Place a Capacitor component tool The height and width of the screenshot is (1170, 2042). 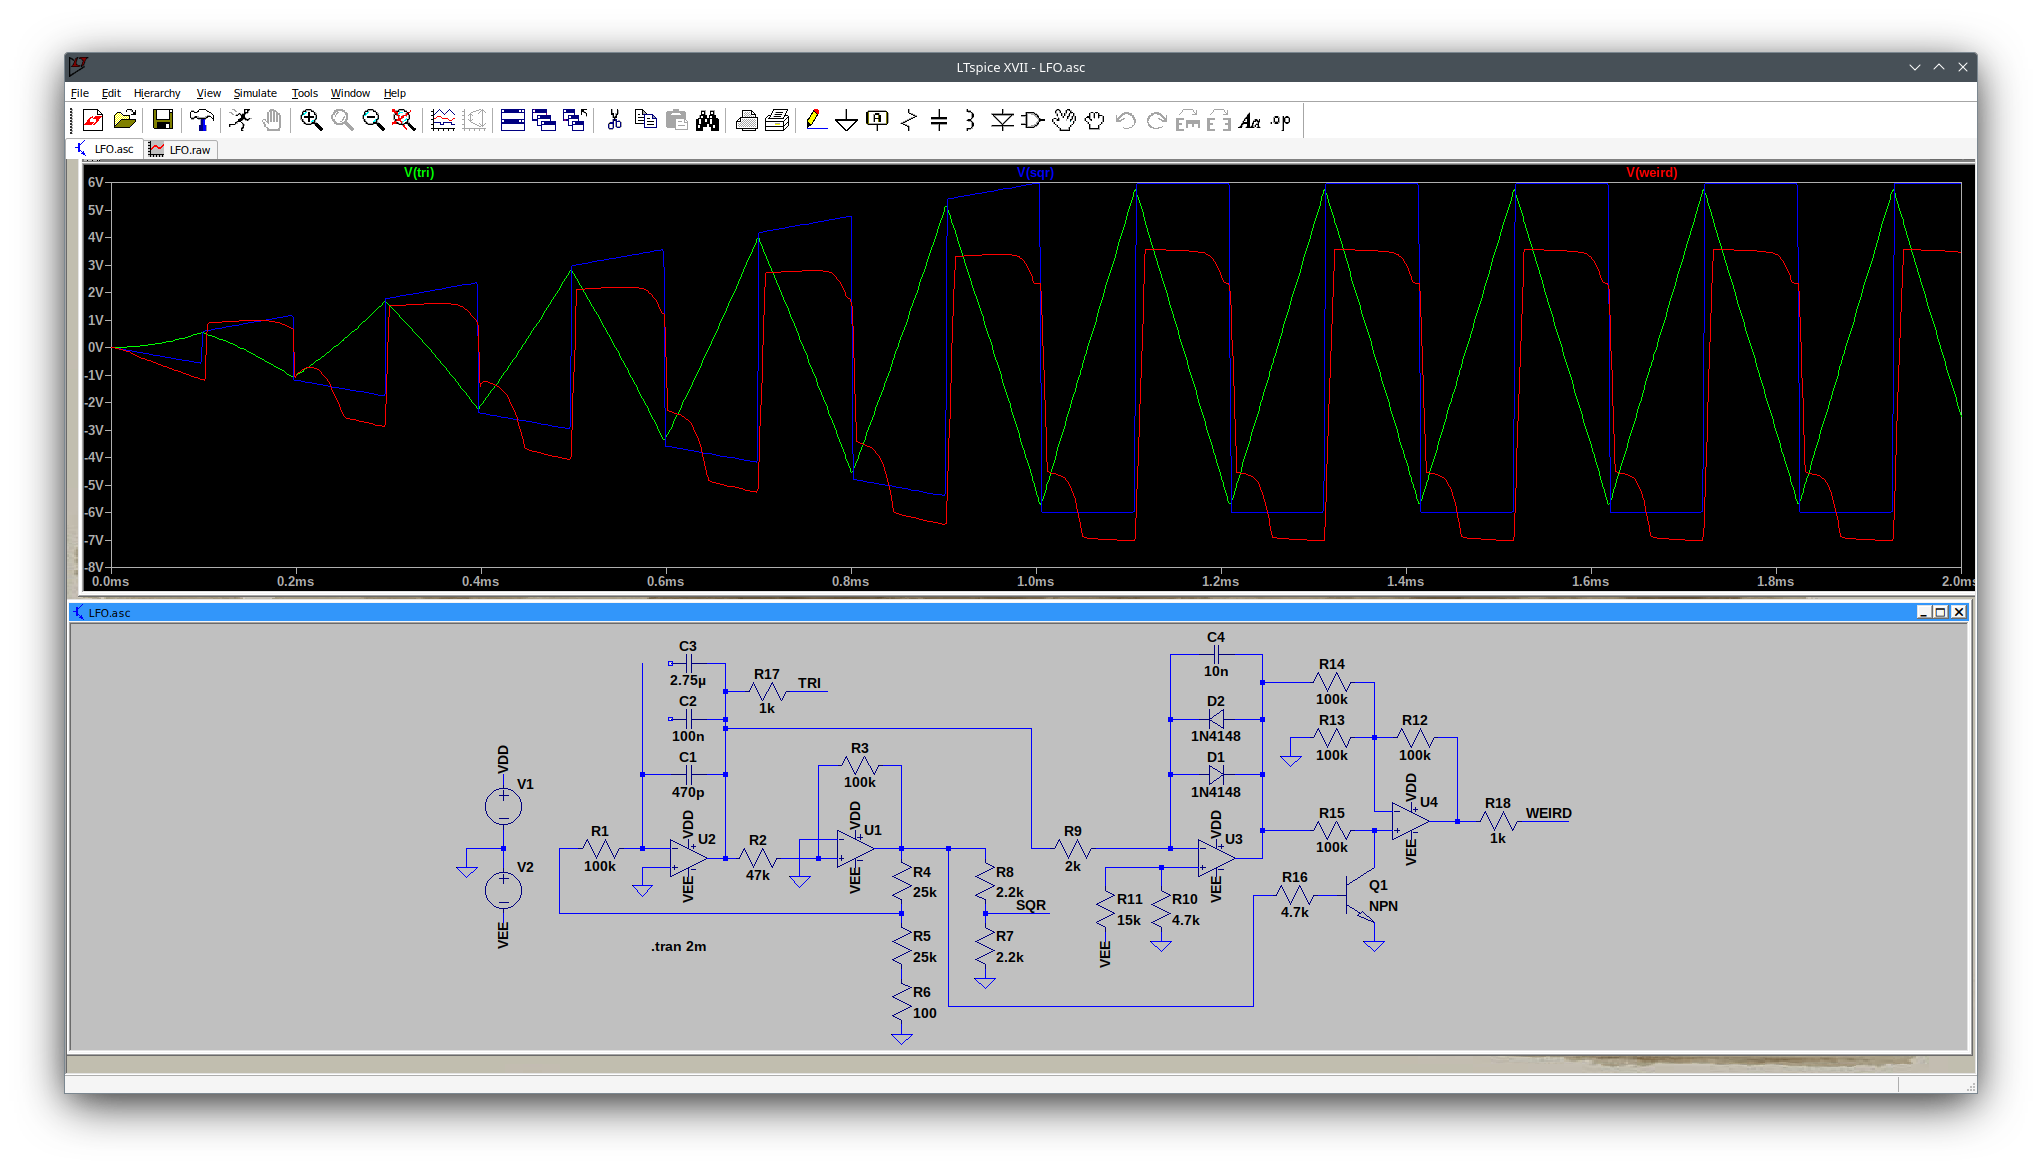click(939, 120)
